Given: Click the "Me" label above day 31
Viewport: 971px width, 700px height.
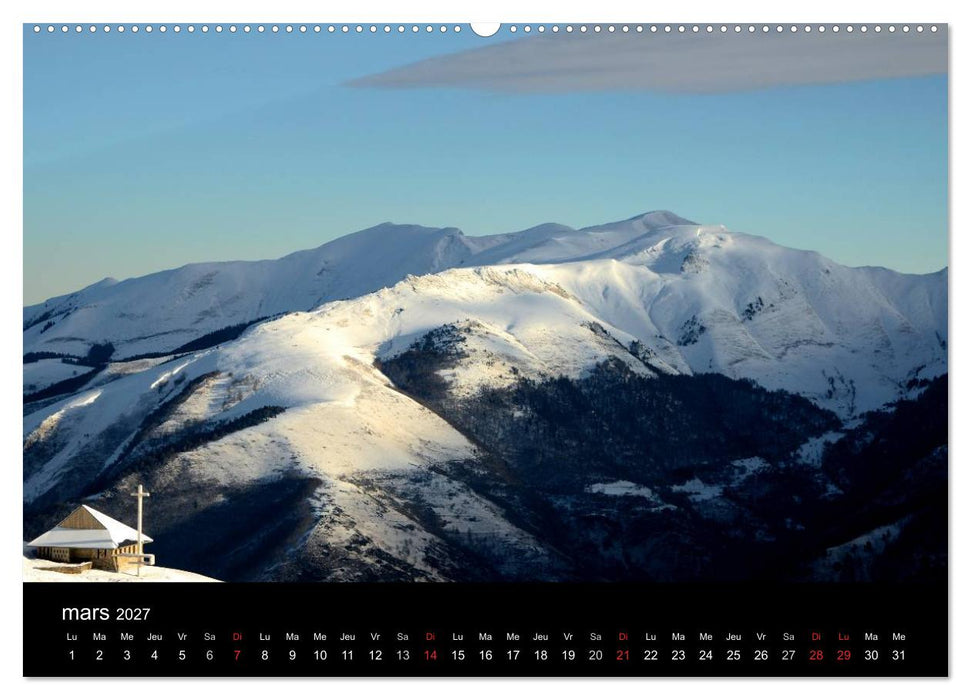Looking at the screenshot, I should point(899,637).
